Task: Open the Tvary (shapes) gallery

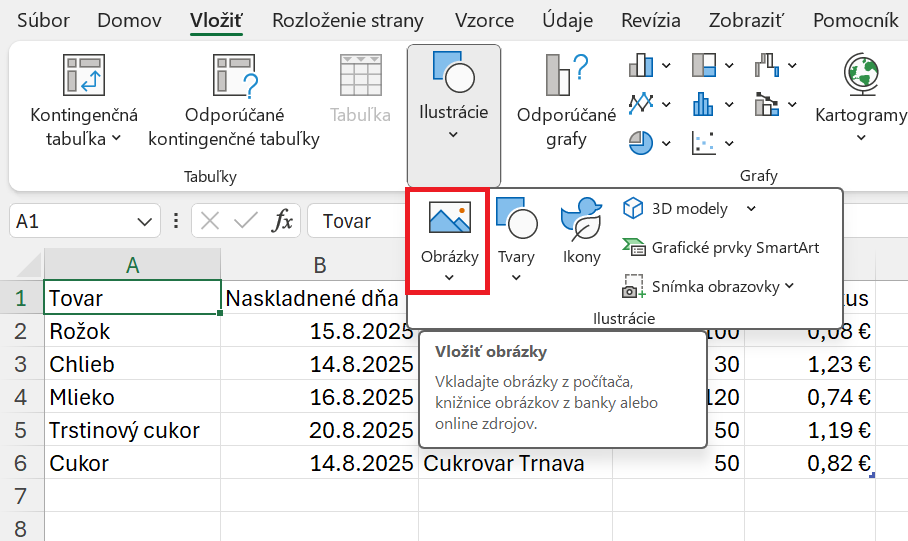Action: coord(517,241)
